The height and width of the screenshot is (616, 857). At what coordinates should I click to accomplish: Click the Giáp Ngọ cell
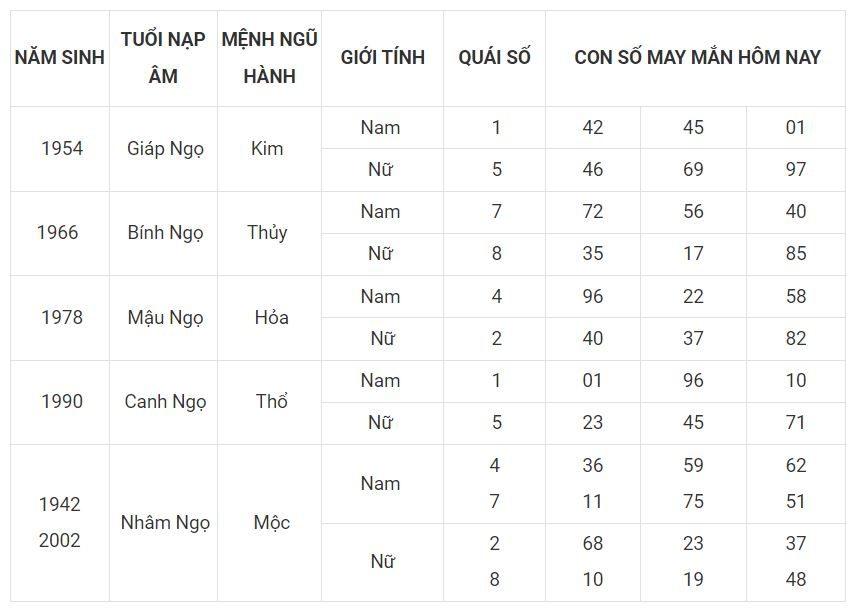[163, 149]
